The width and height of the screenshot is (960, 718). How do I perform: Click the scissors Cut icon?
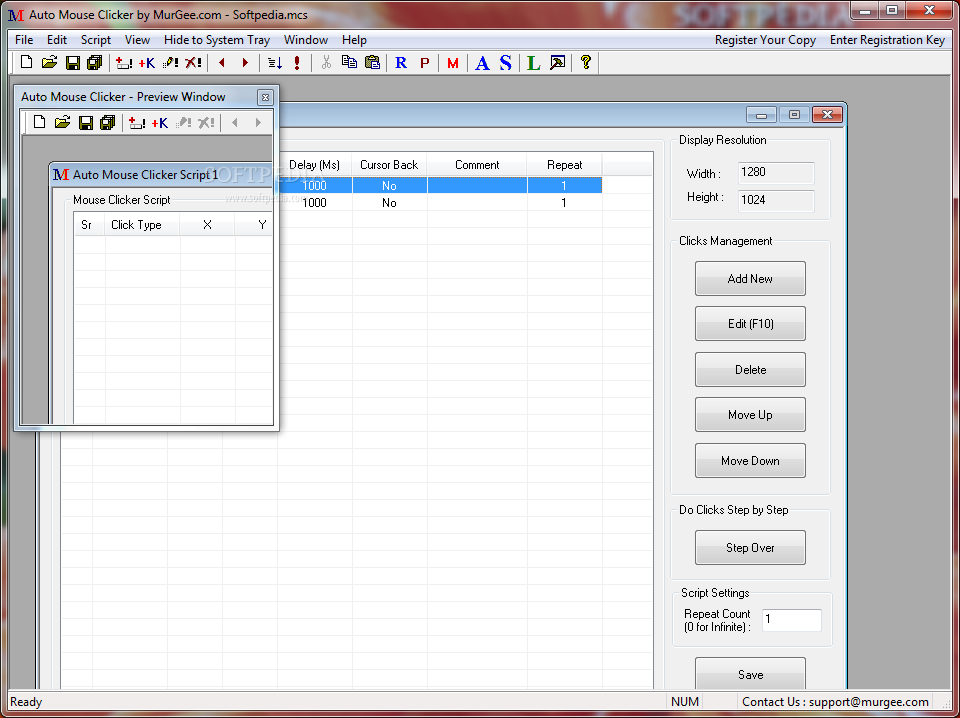(x=326, y=62)
